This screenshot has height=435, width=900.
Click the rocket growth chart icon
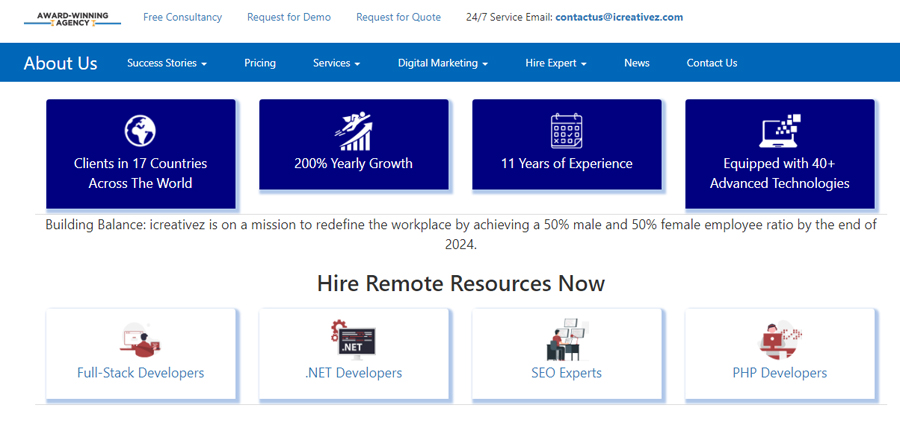[x=354, y=132]
